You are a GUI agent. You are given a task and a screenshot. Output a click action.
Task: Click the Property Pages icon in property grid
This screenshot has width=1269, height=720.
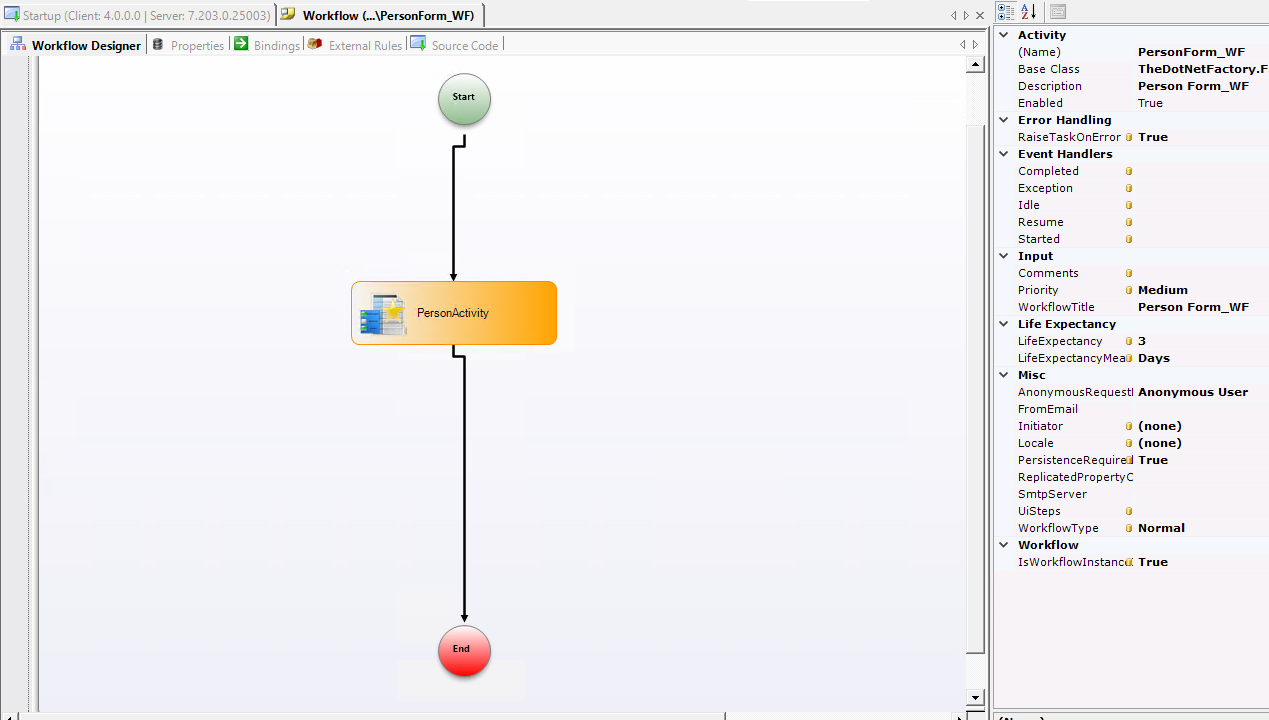point(1057,12)
